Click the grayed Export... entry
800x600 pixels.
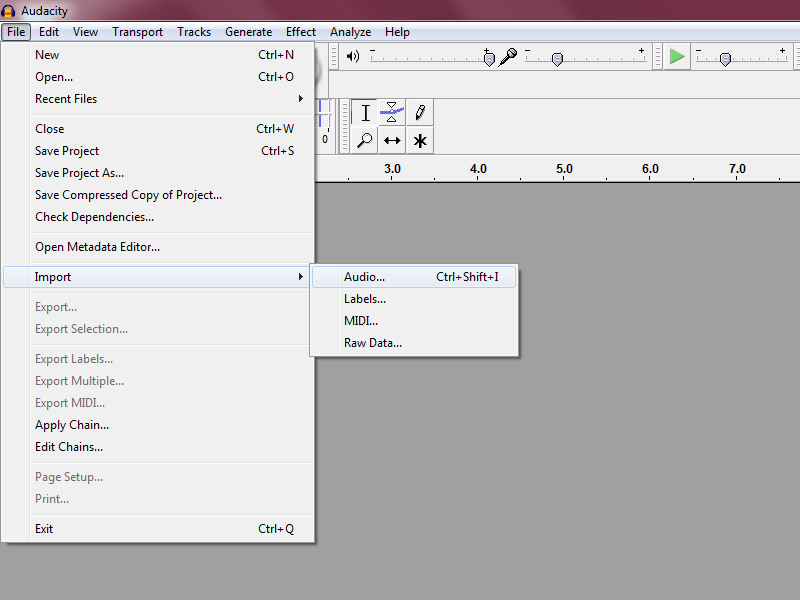pyautogui.click(x=158, y=307)
